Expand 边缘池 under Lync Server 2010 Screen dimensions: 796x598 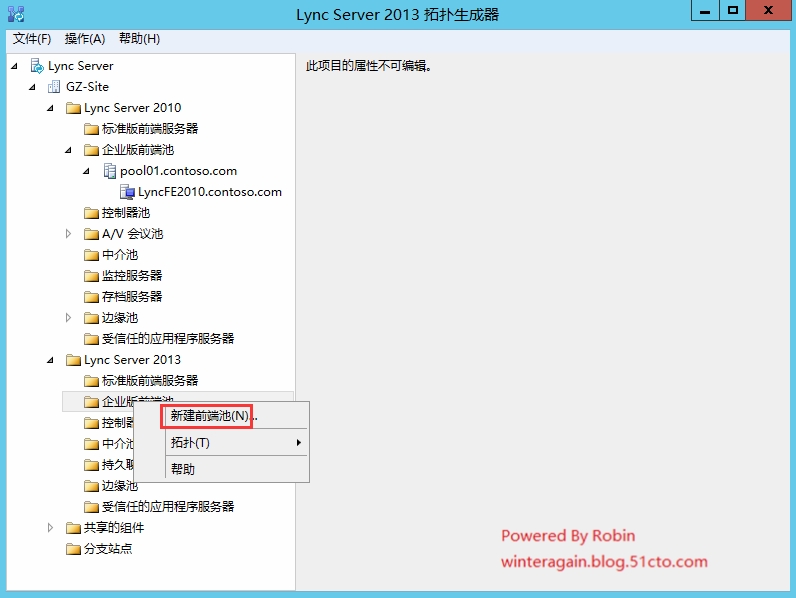[x=69, y=318]
